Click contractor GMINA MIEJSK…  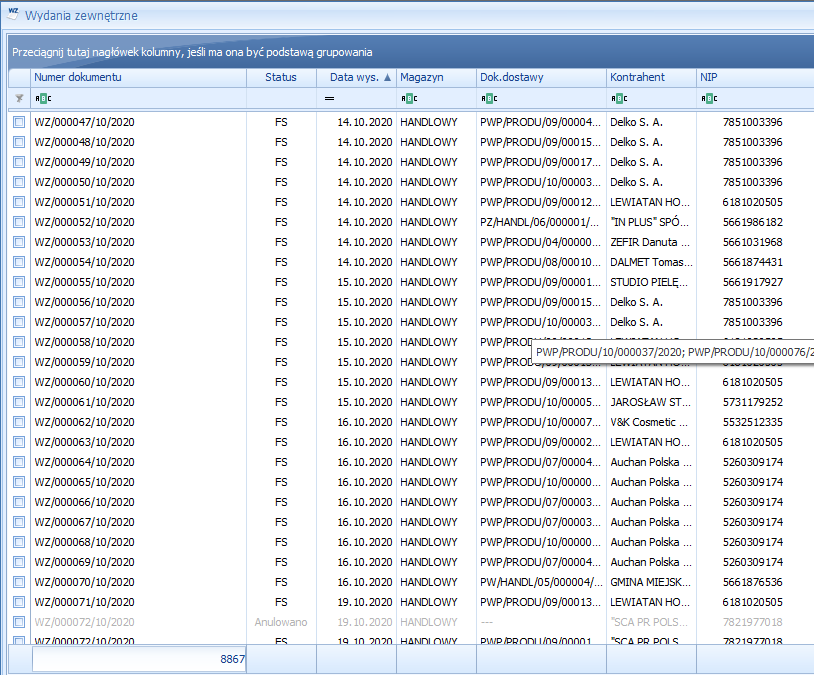(650, 582)
